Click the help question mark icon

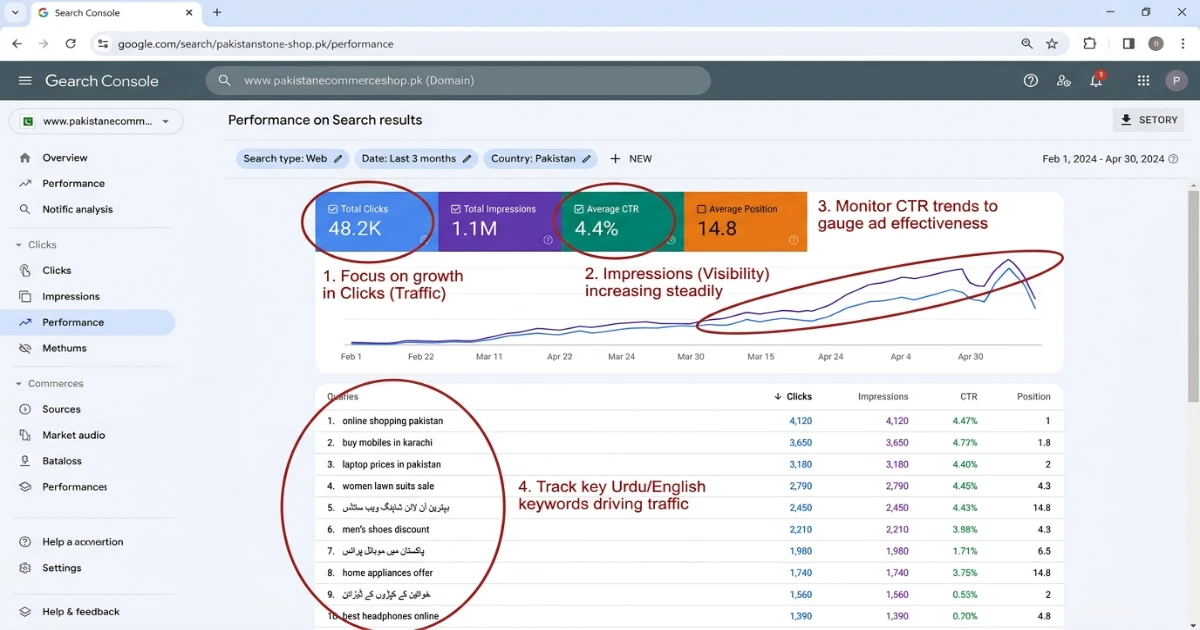(1031, 81)
